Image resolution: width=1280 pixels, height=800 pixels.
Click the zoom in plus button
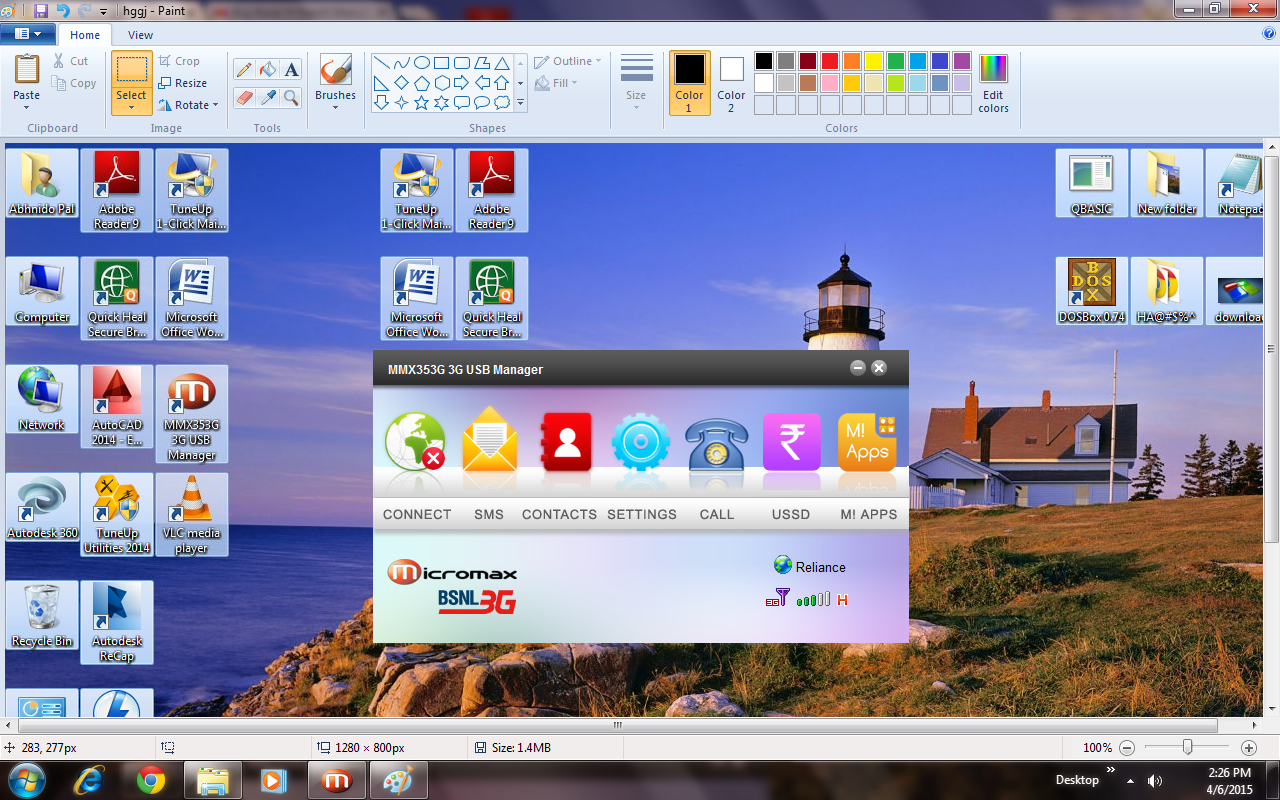pyautogui.click(x=1248, y=748)
